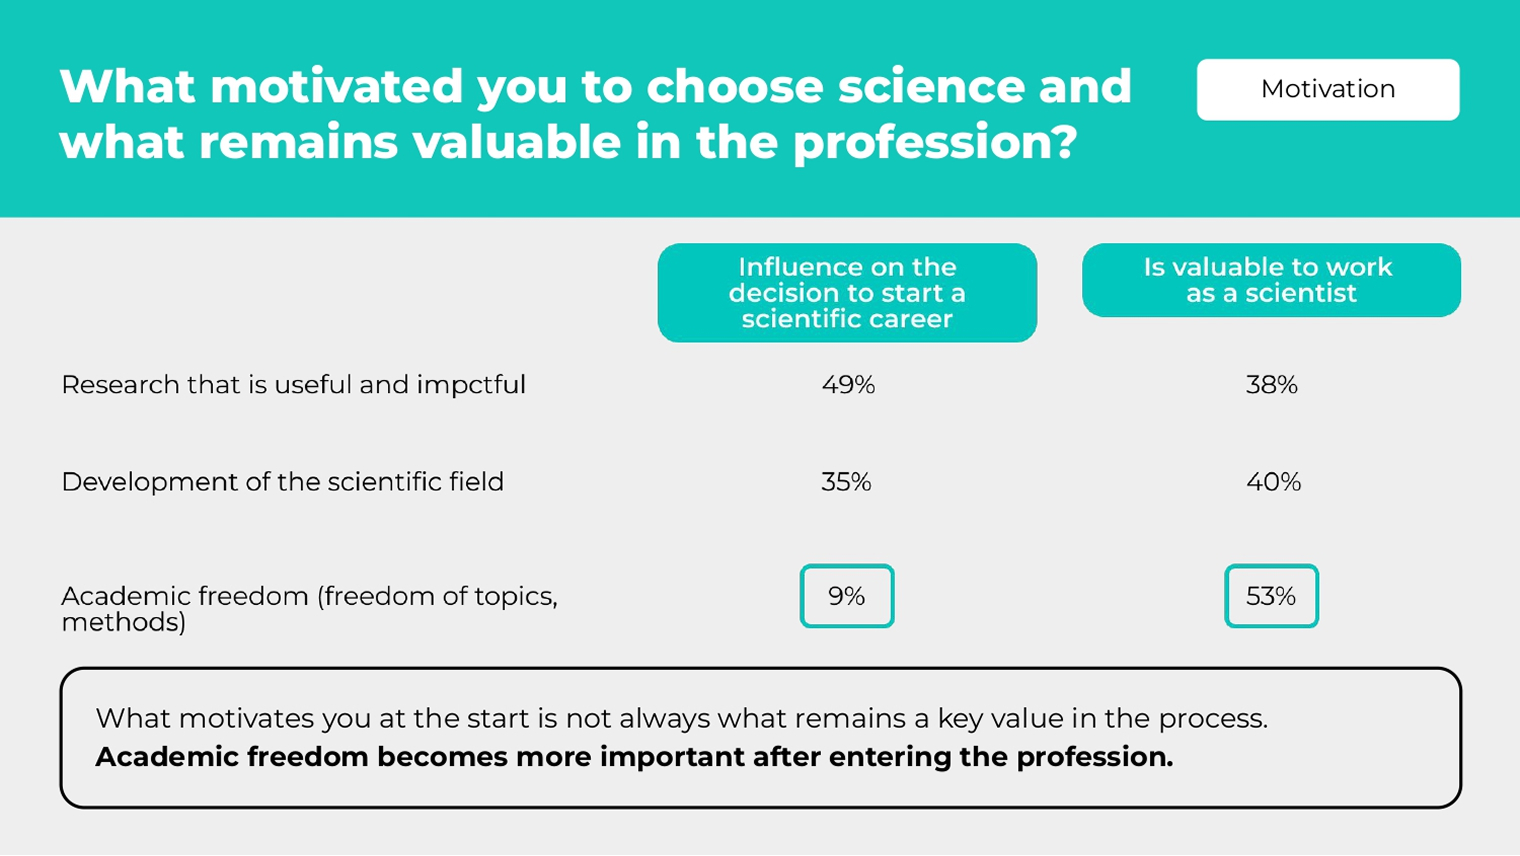1520x856 pixels.
Task: Select the 'Is valuable to work' column header
Action: click(1270, 280)
